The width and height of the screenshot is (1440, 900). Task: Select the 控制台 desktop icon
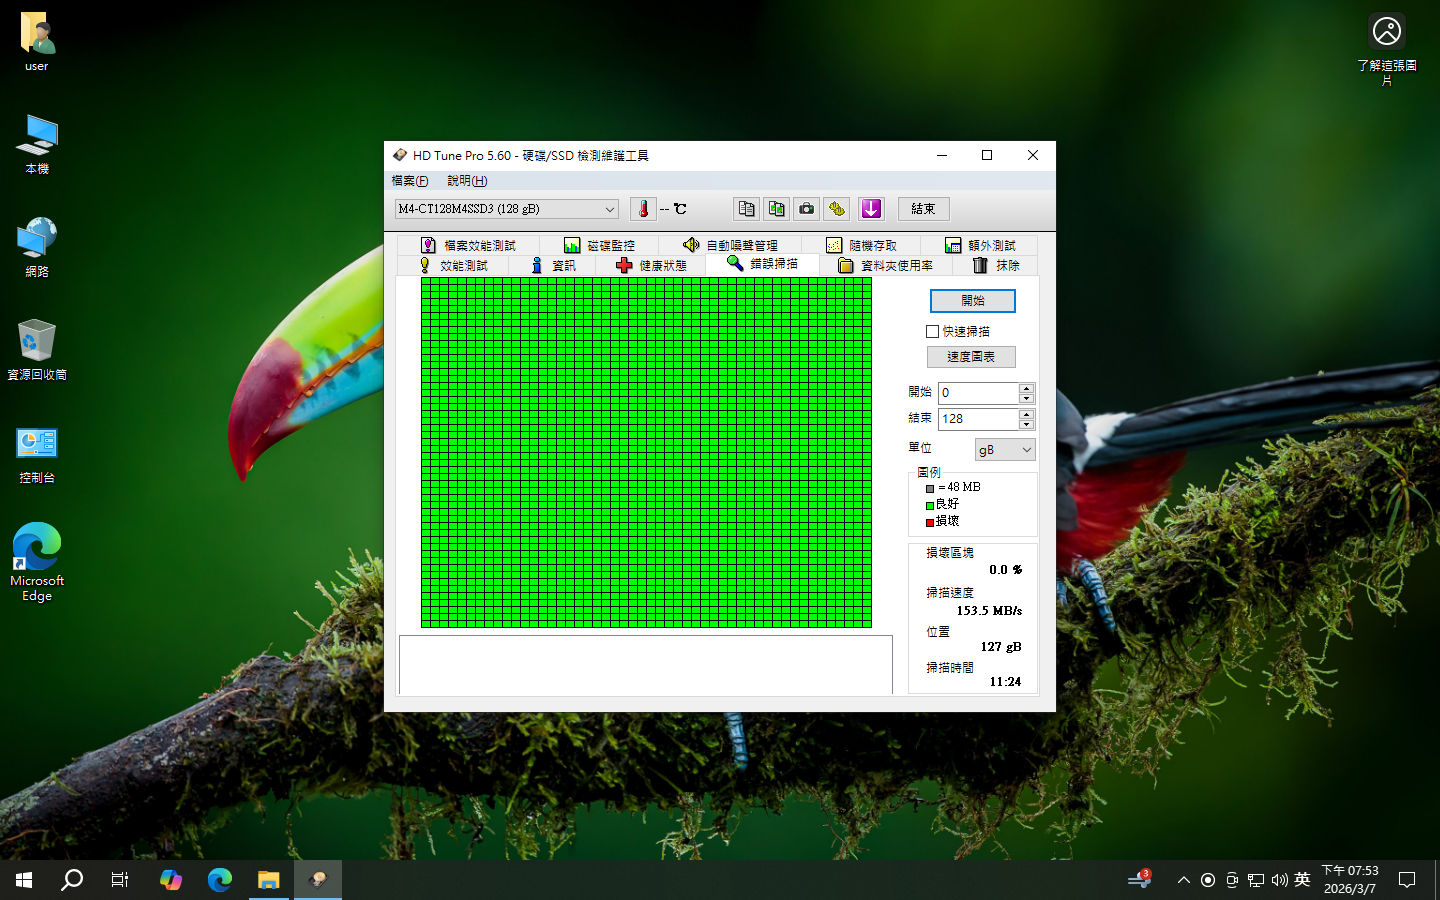pos(37,455)
